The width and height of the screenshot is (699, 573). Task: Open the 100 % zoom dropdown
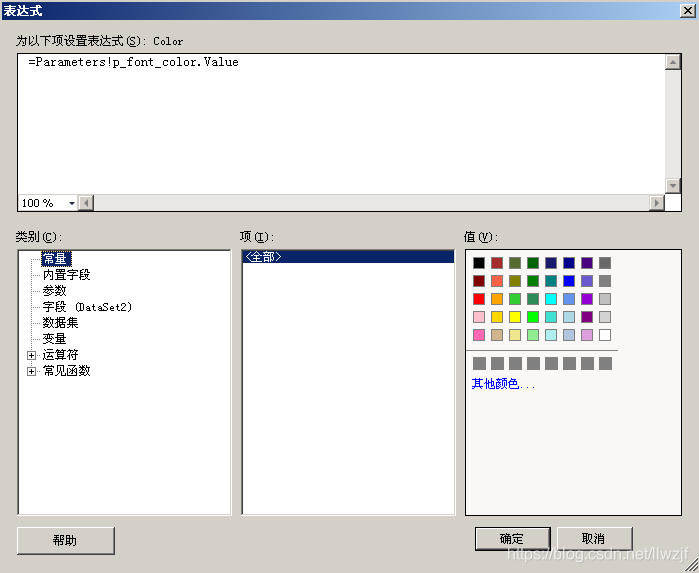pyautogui.click(x=71, y=203)
